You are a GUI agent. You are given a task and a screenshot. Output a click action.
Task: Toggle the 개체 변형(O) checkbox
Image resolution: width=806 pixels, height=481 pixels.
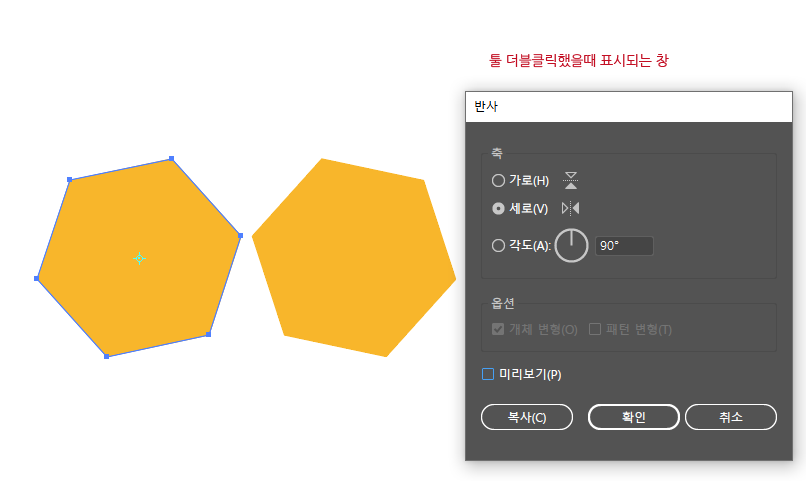[498, 329]
